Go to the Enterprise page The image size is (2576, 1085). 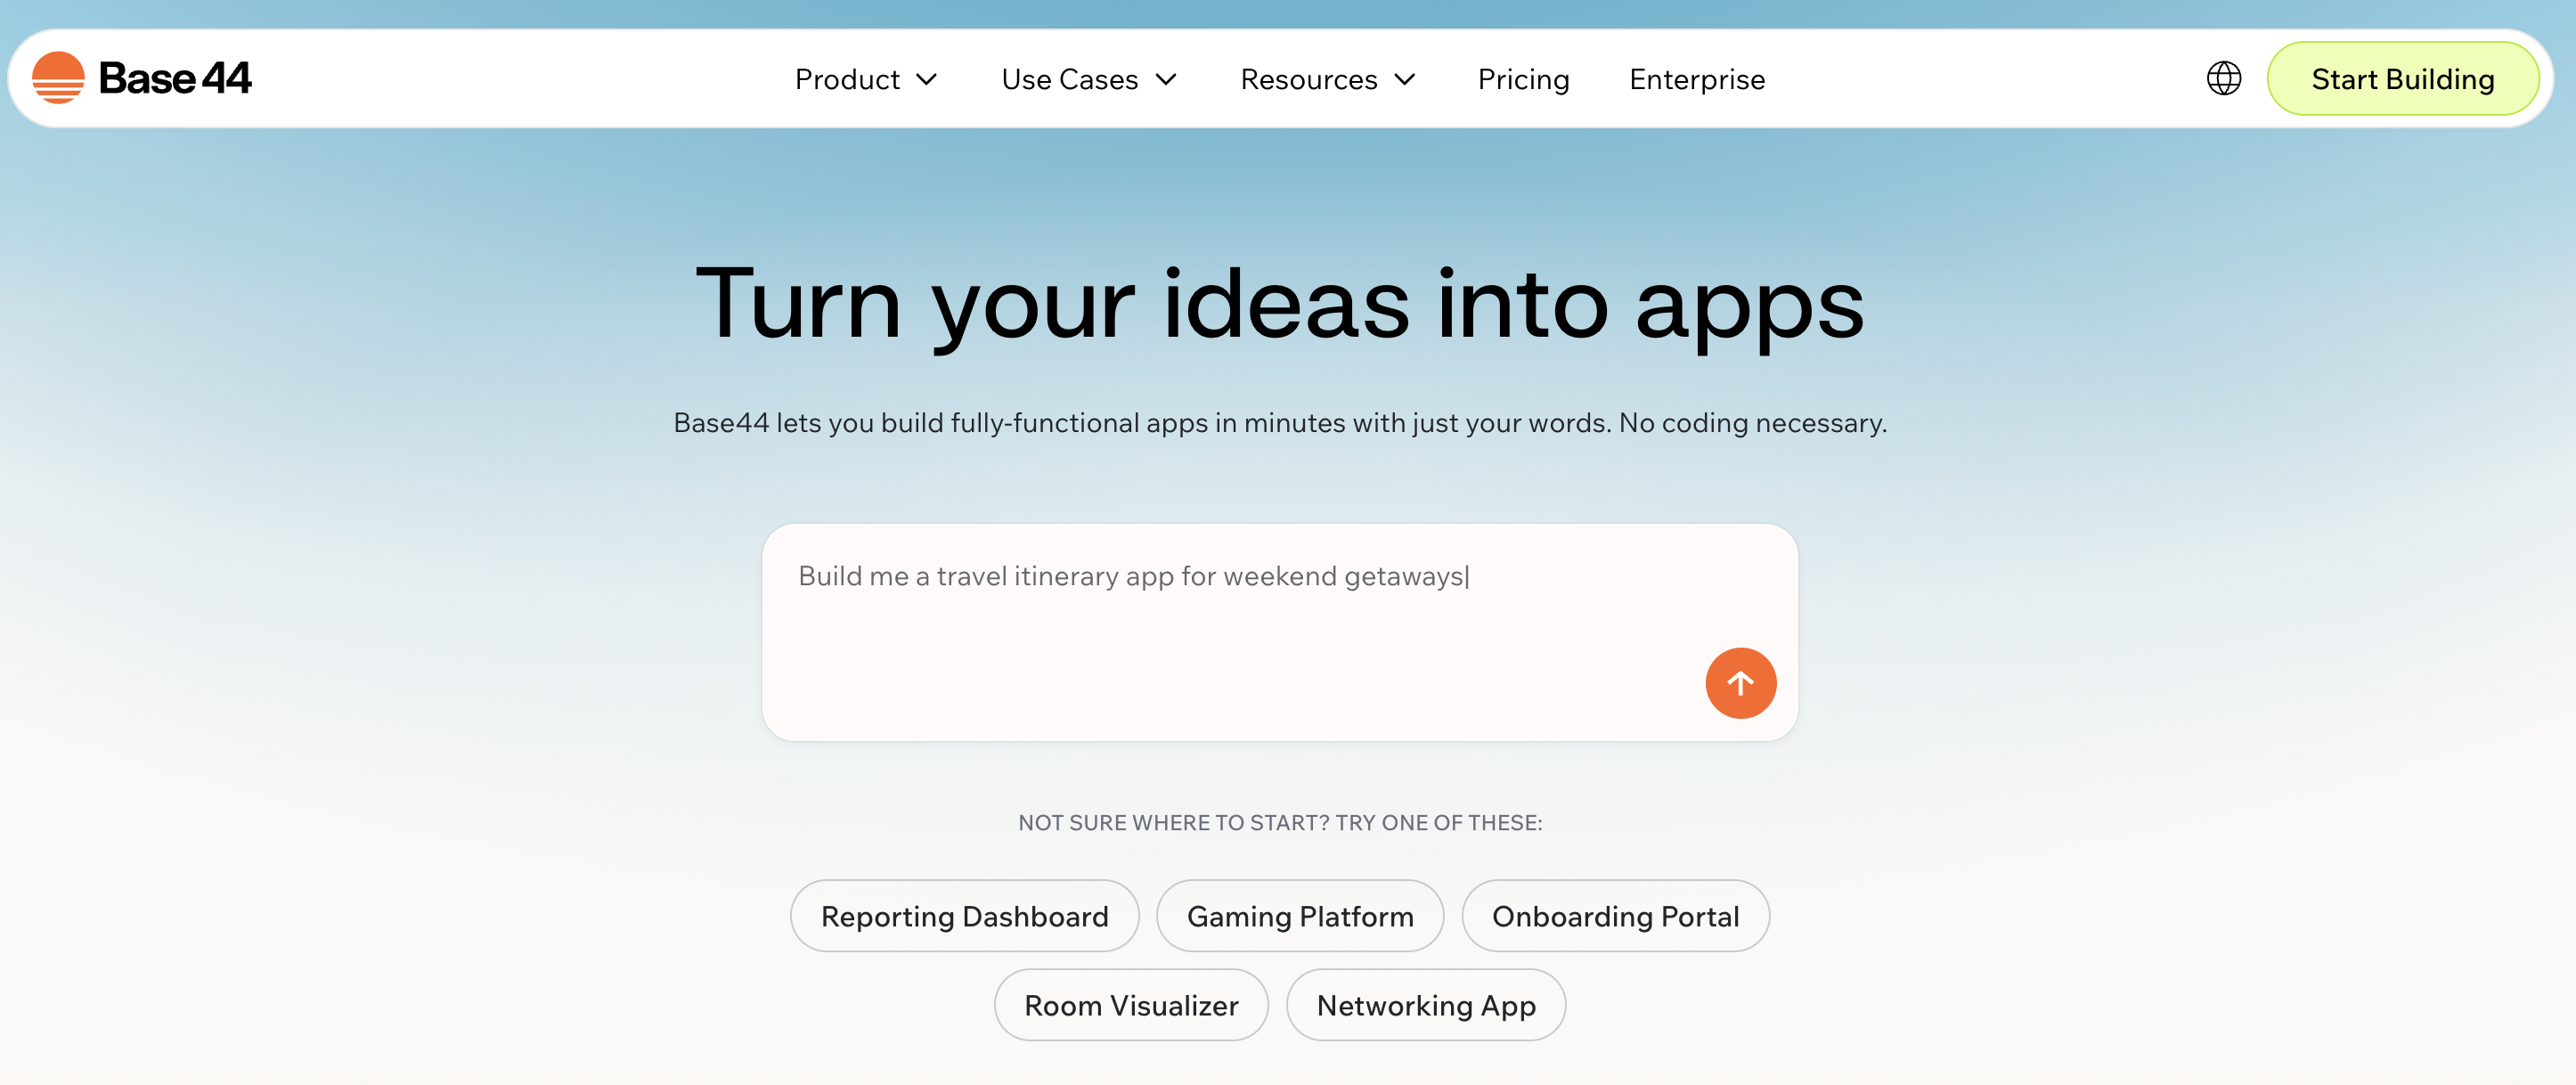coord(1697,79)
